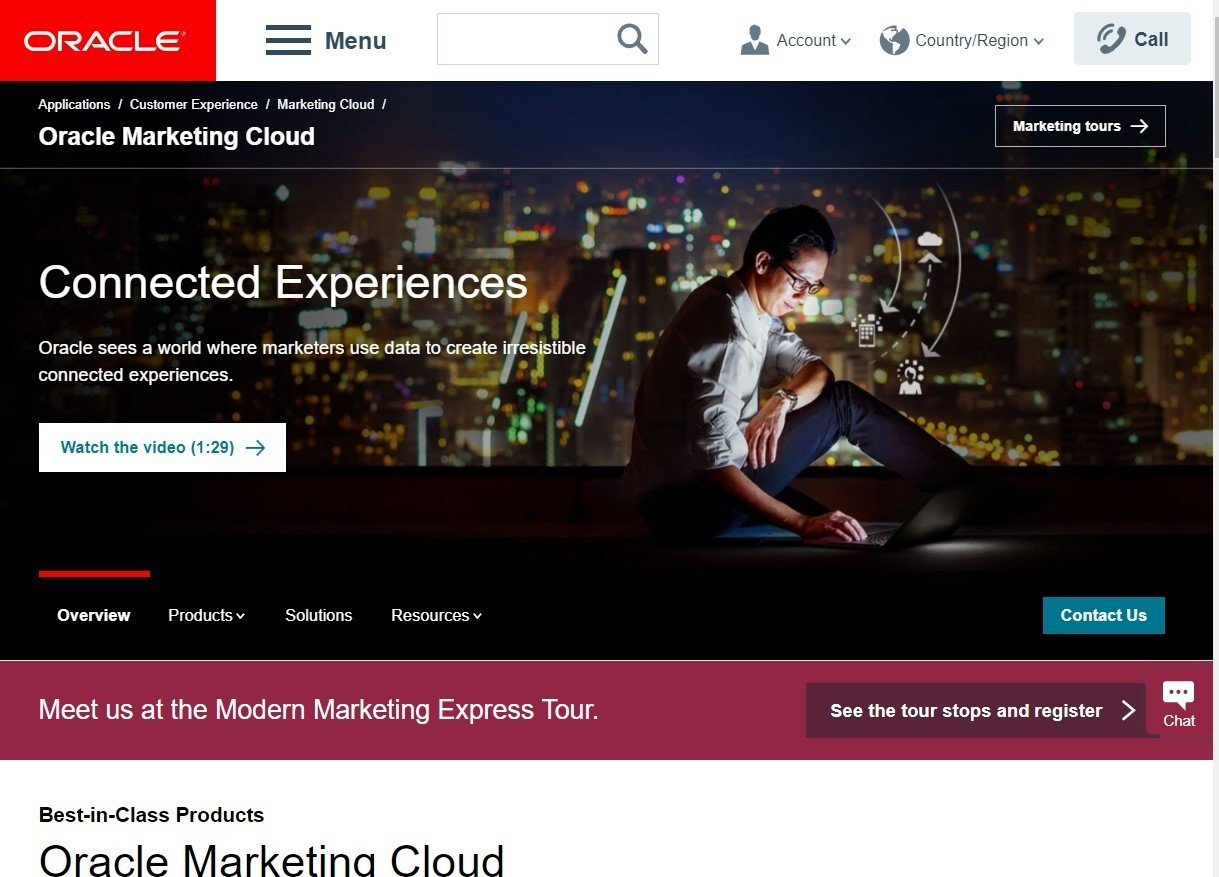Click the Account person icon
The width and height of the screenshot is (1219, 877).
point(755,40)
